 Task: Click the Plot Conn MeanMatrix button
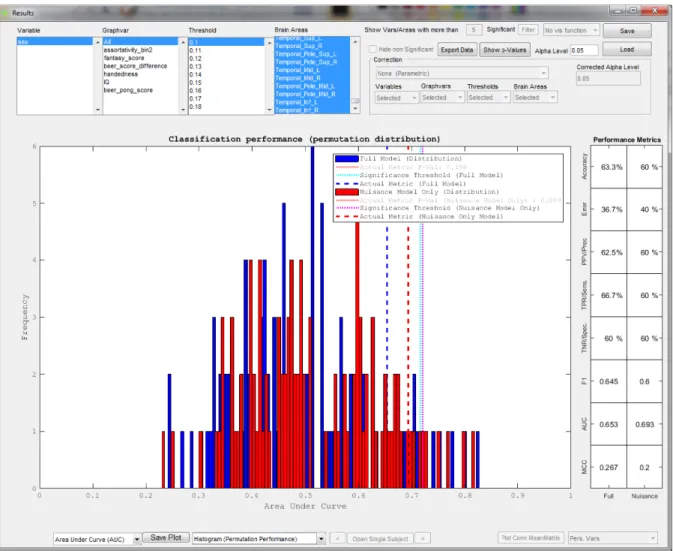click(531, 538)
